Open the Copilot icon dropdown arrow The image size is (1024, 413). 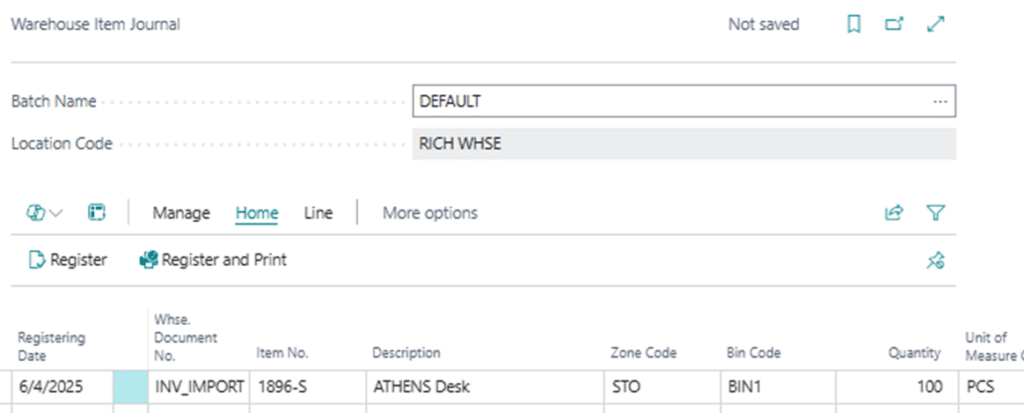pos(55,213)
